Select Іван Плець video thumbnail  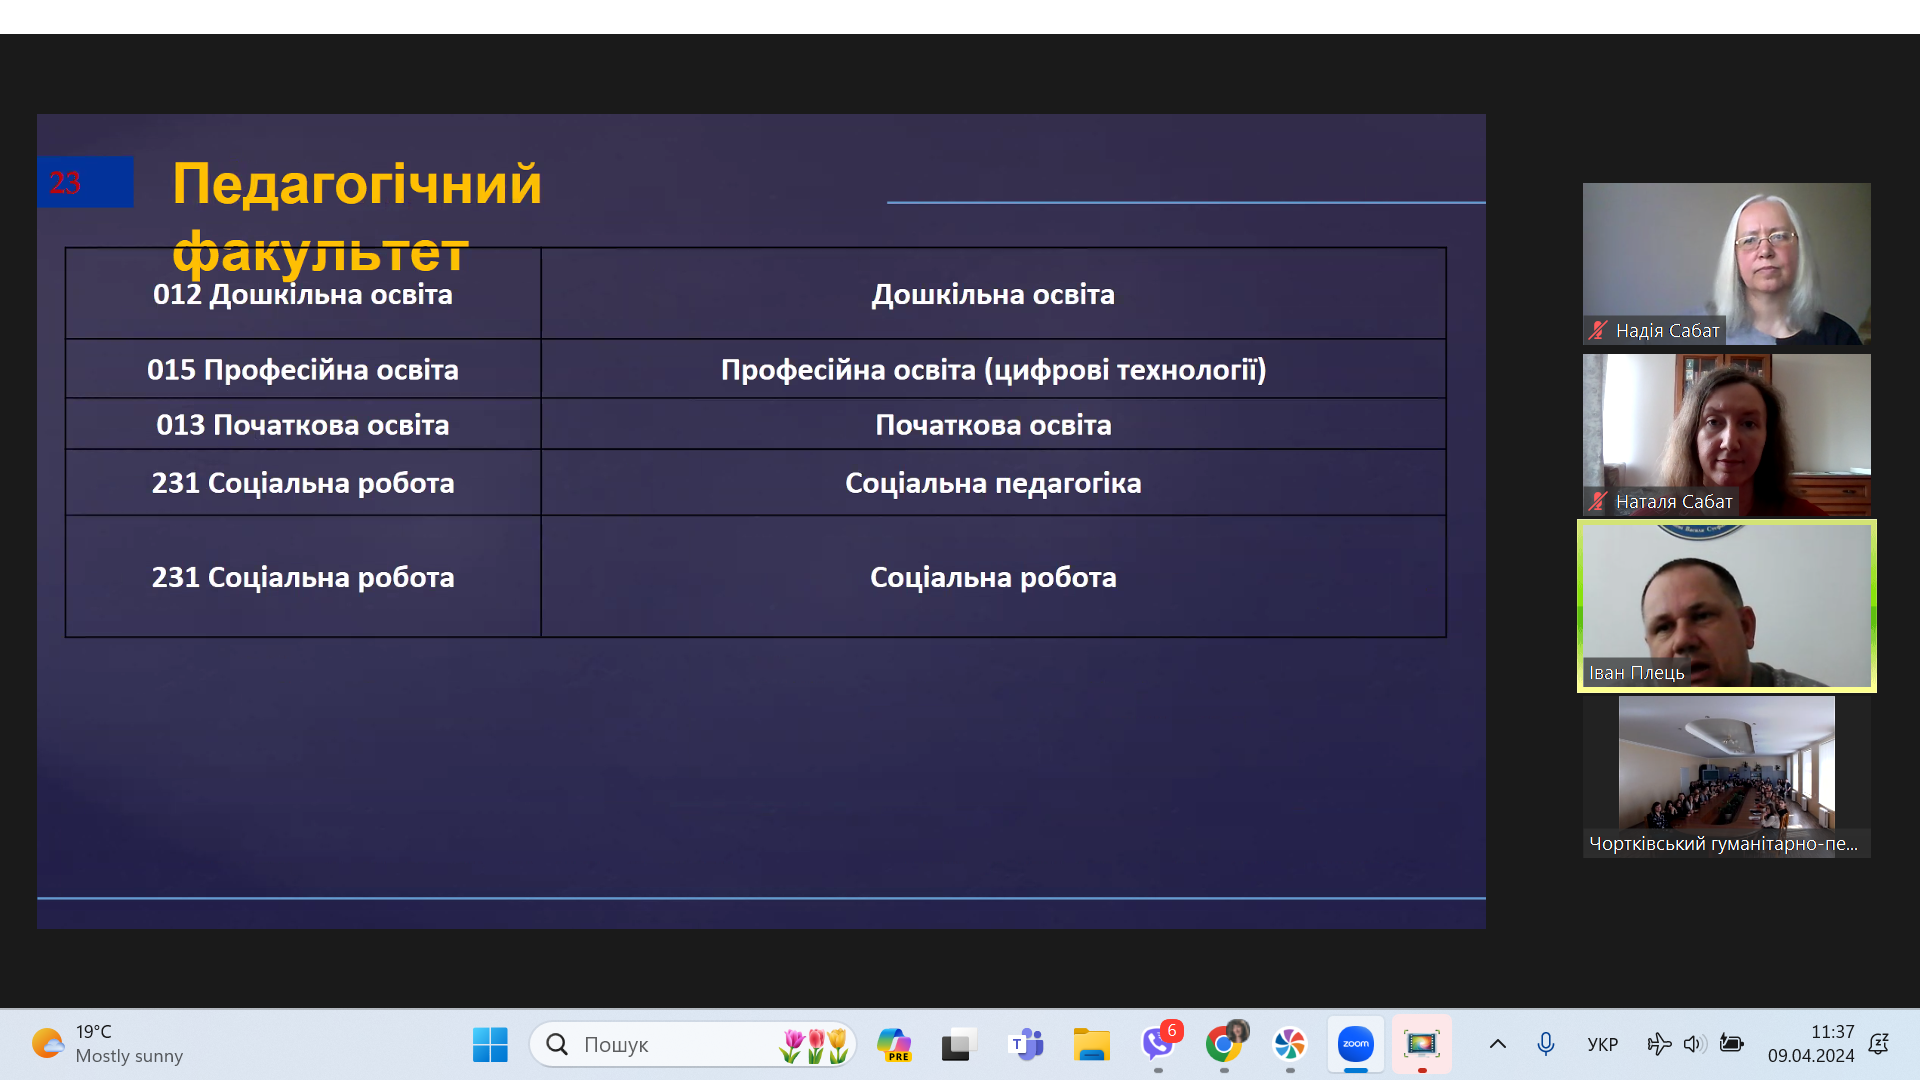tap(1726, 605)
